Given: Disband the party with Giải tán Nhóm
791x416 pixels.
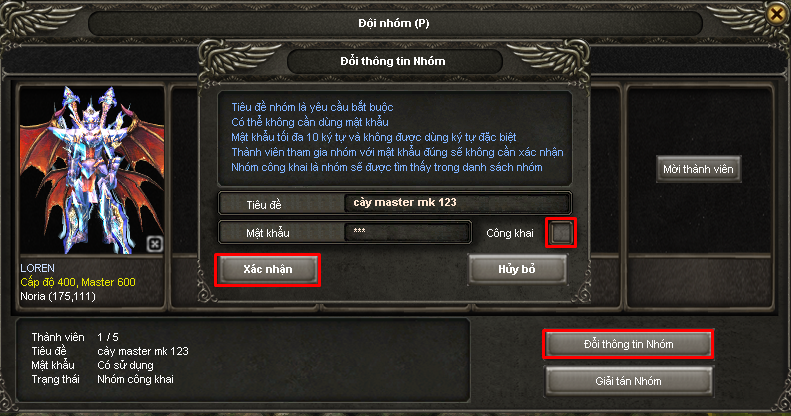Looking at the screenshot, I should (628, 381).
